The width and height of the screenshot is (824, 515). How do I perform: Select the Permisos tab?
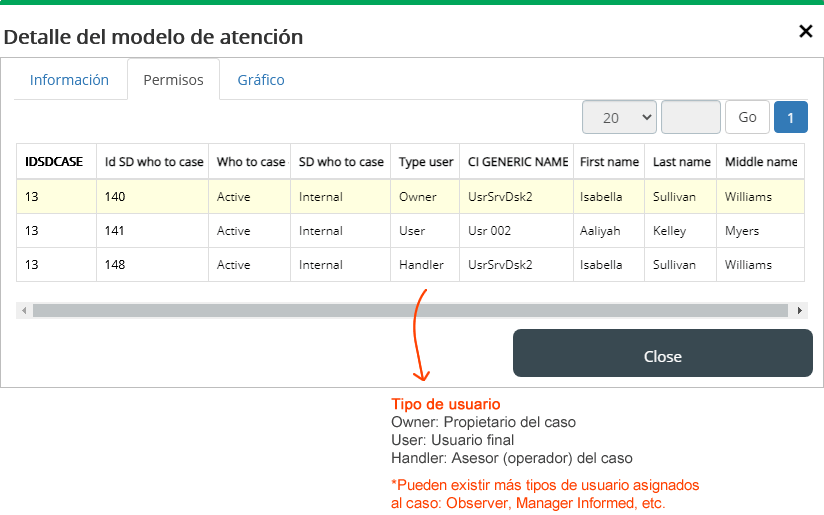tap(173, 80)
